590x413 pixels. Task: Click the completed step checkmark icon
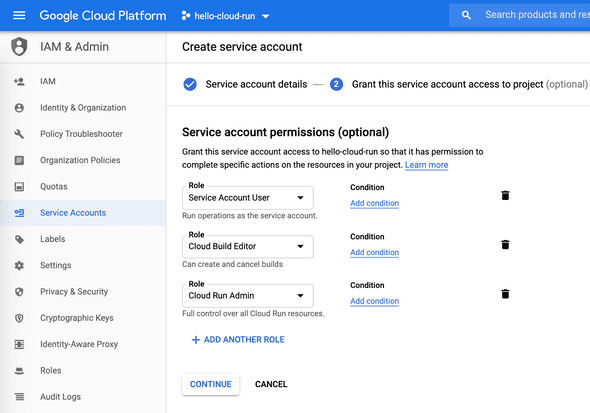[x=190, y=84]
